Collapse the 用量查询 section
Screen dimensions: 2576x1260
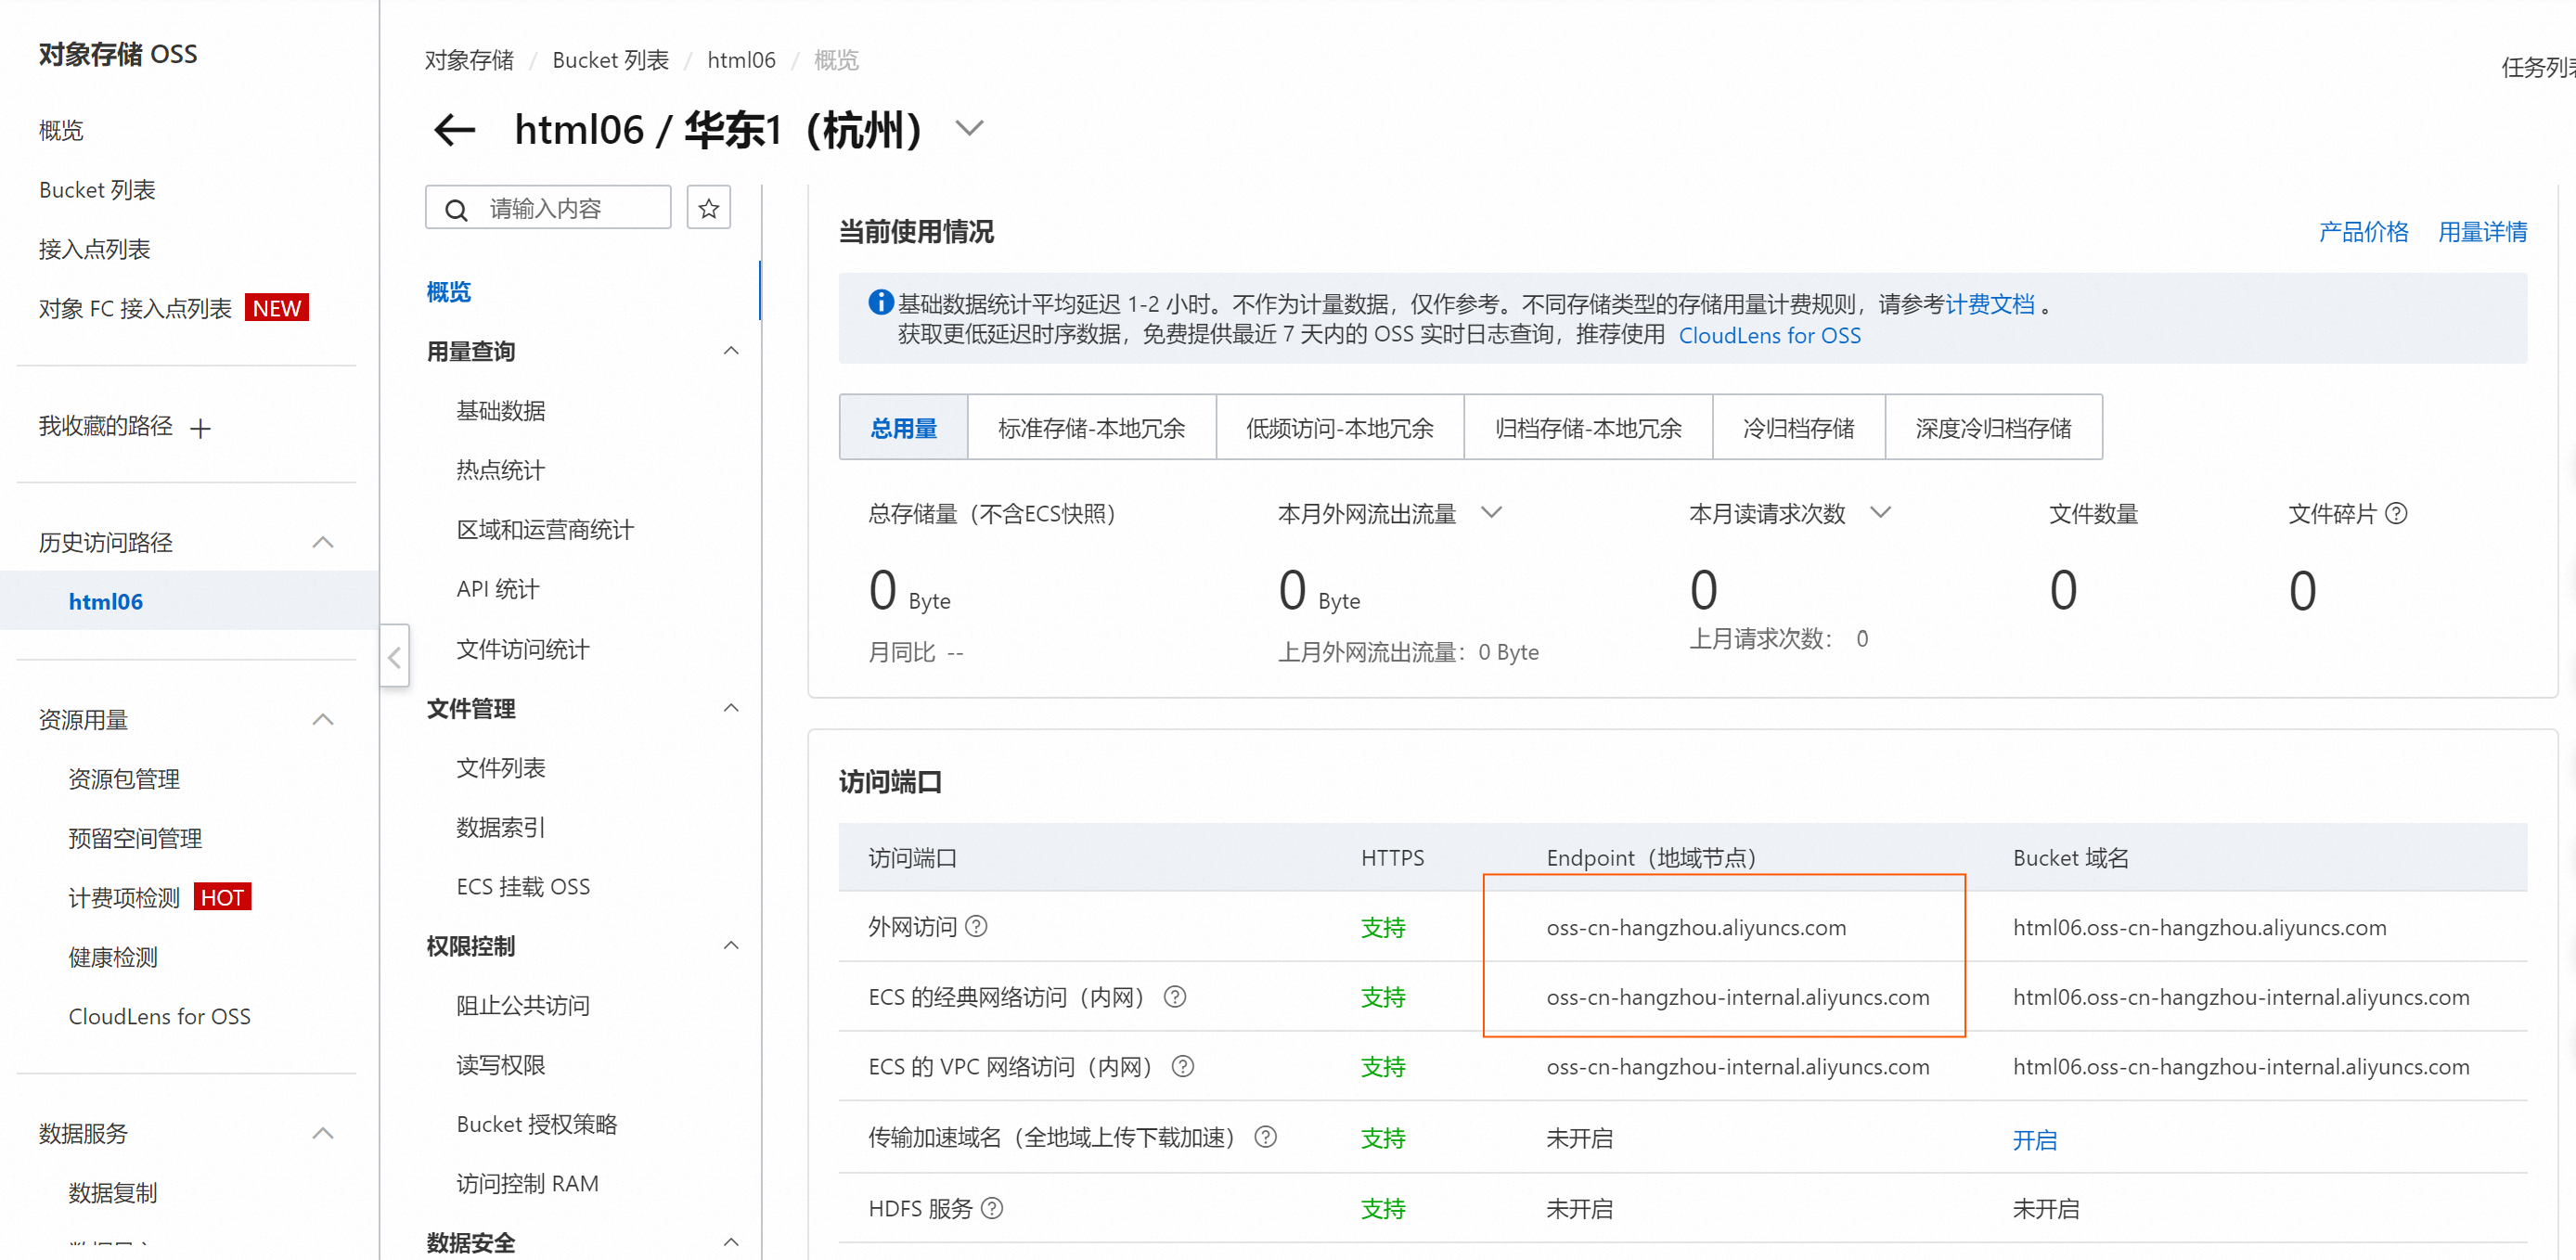pyautogui.click(x=731, y=351)
